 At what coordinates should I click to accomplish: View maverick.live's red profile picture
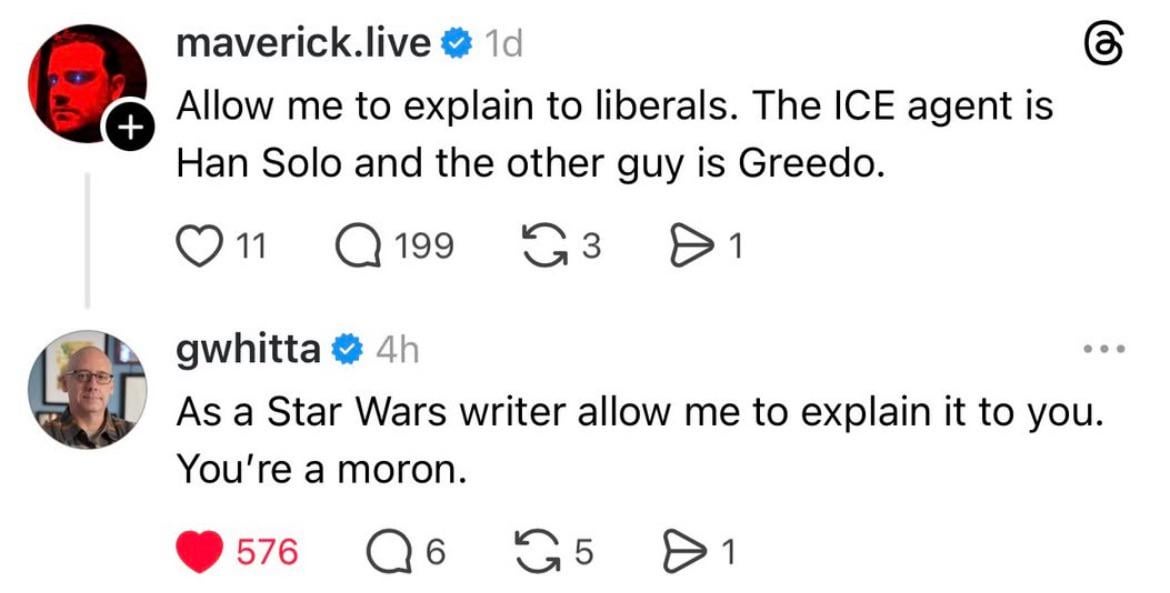coord(86,83)
